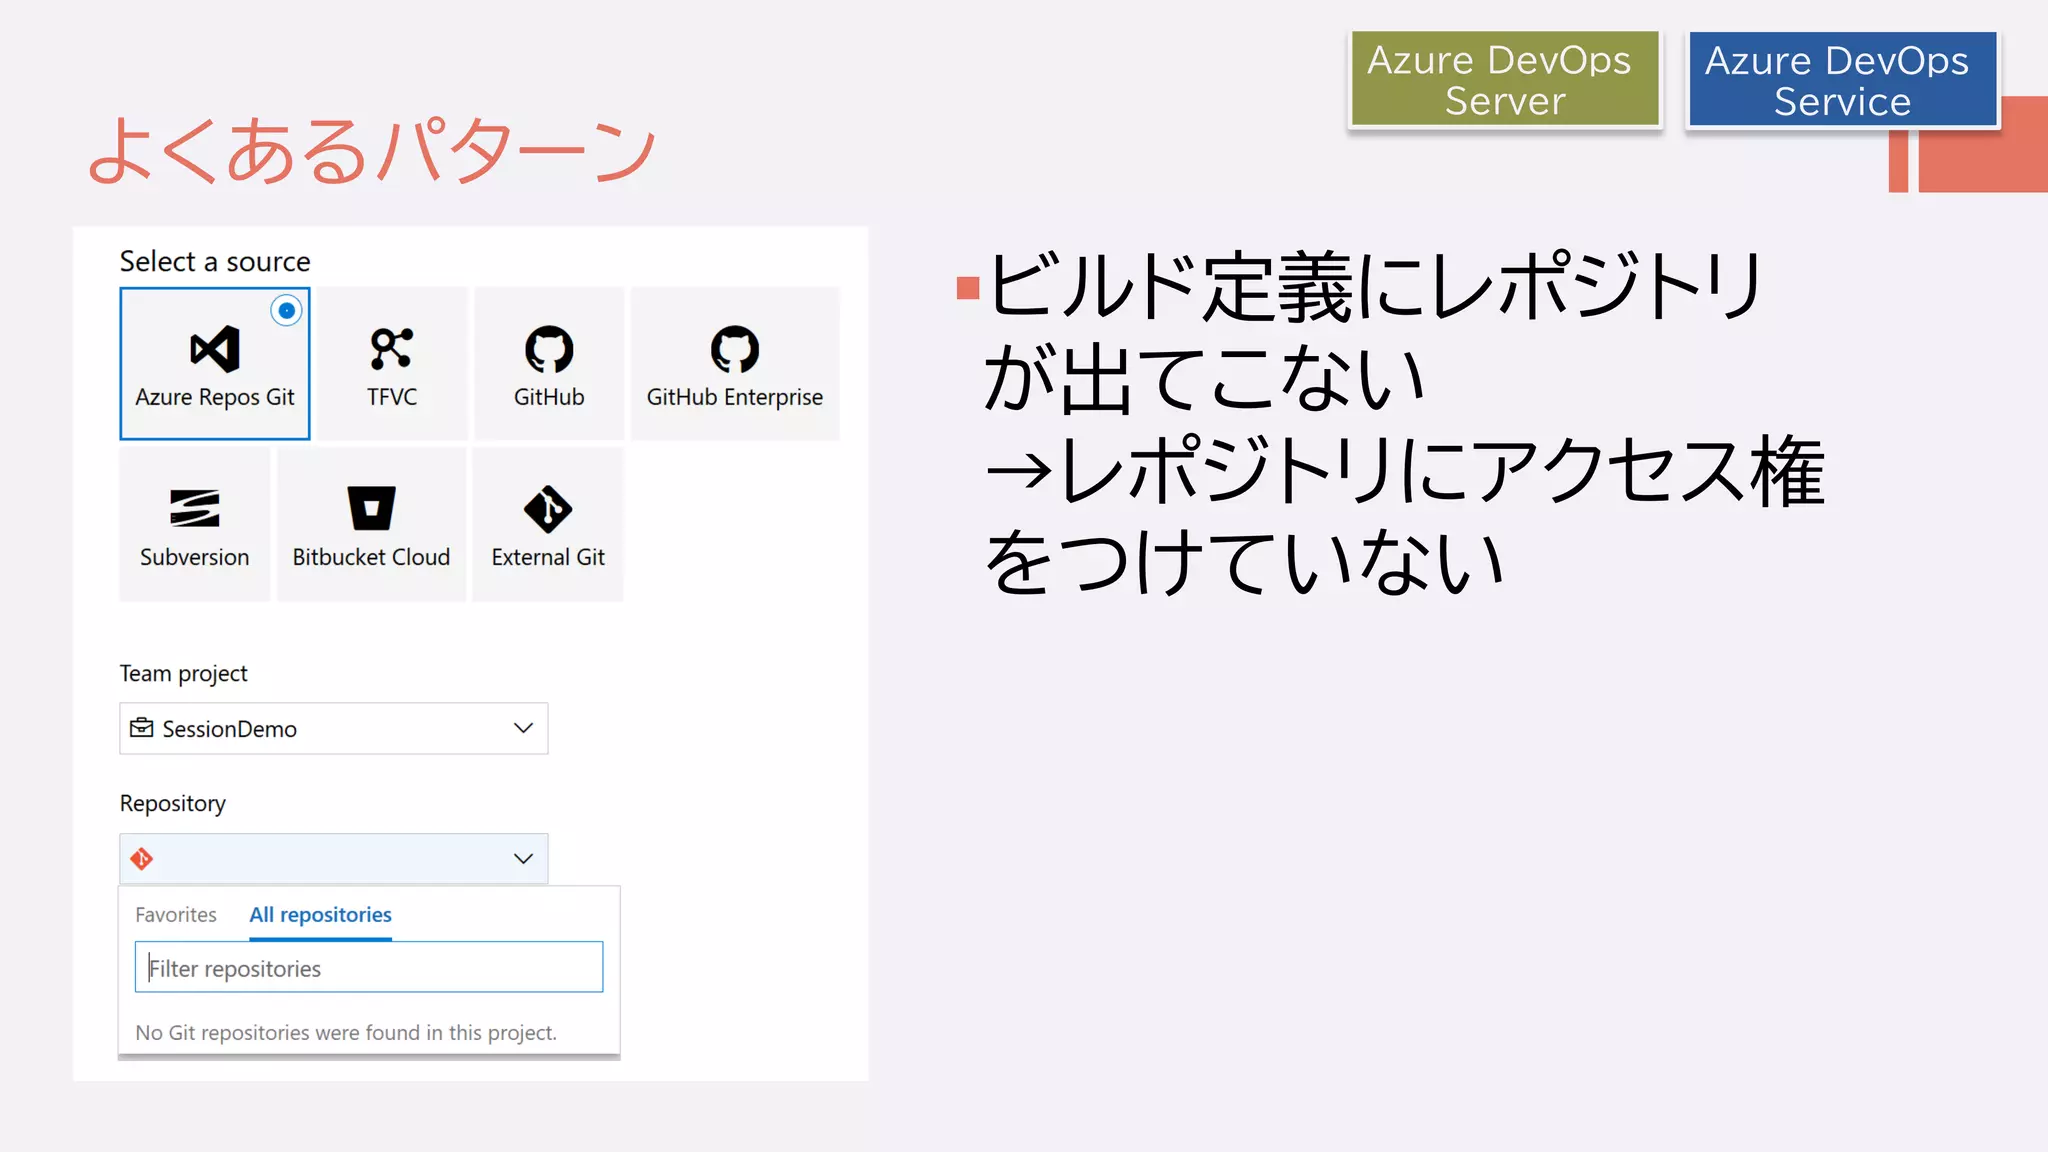Screen dimensions: 2048x1152
Task: Expand the Team project dropdown chevron
Action: click(x=523, y=728)
